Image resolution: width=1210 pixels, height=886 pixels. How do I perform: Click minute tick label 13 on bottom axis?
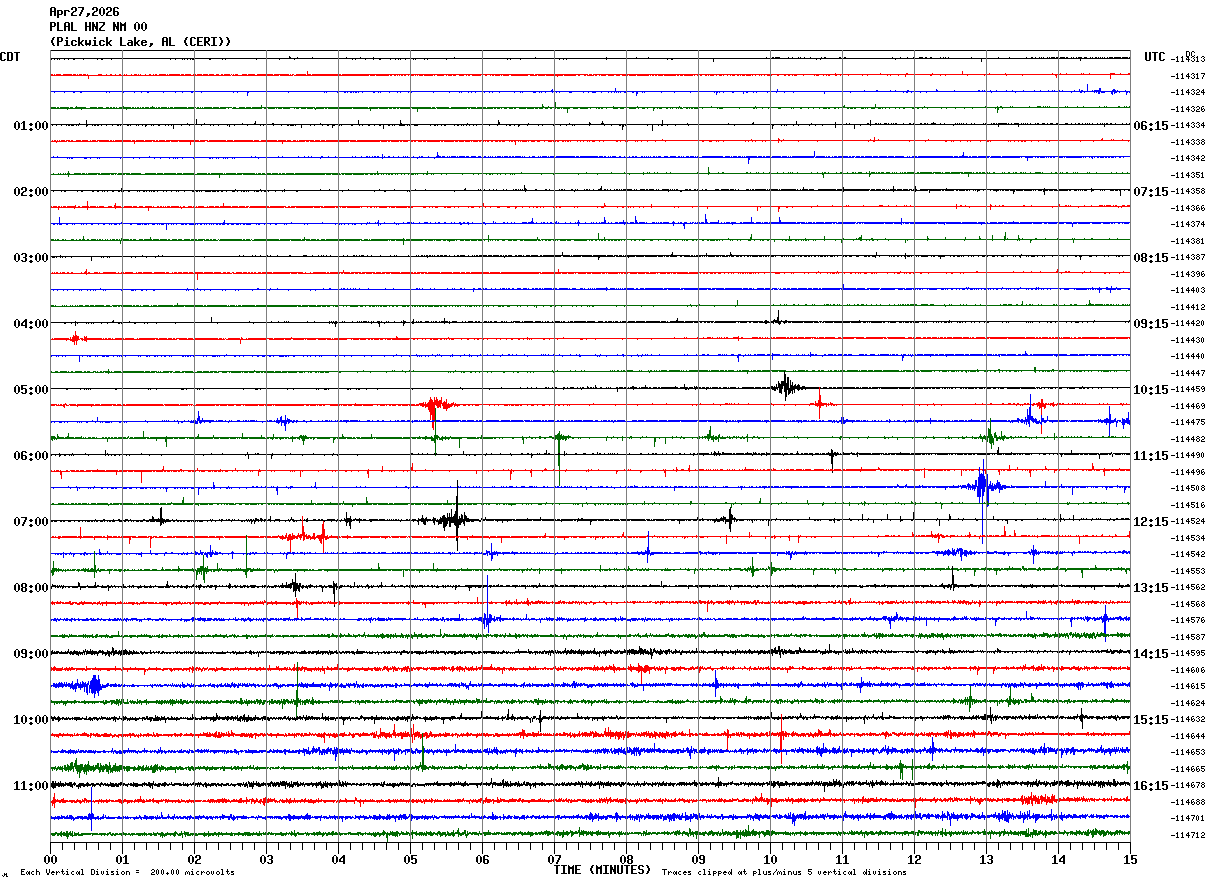(x=986, y=859)
